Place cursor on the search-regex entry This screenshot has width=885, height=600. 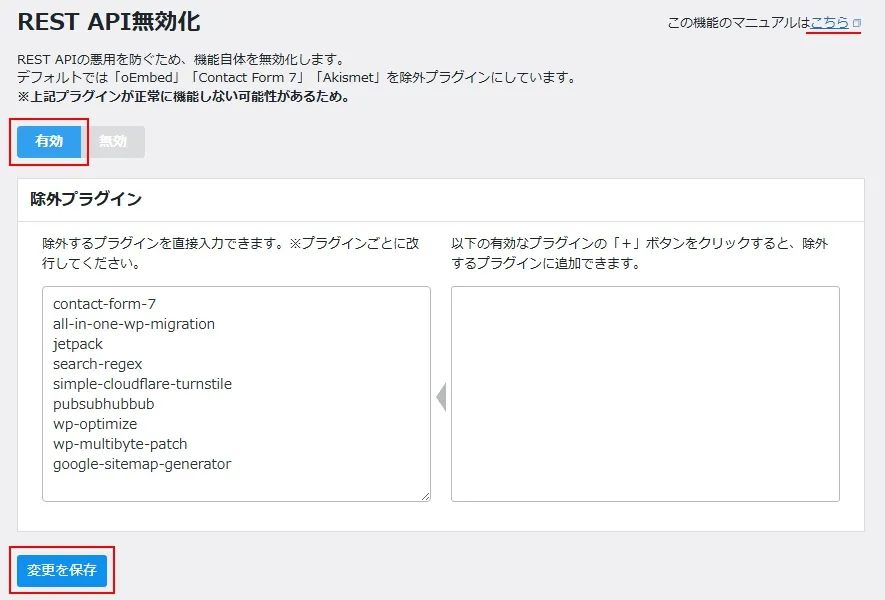point(98,364)
